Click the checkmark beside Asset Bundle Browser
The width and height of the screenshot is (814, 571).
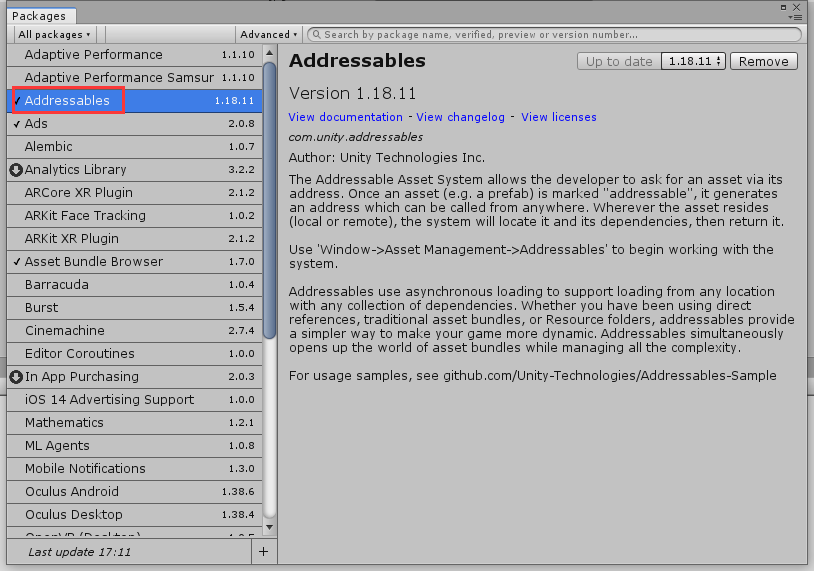[x=17, y=262]
